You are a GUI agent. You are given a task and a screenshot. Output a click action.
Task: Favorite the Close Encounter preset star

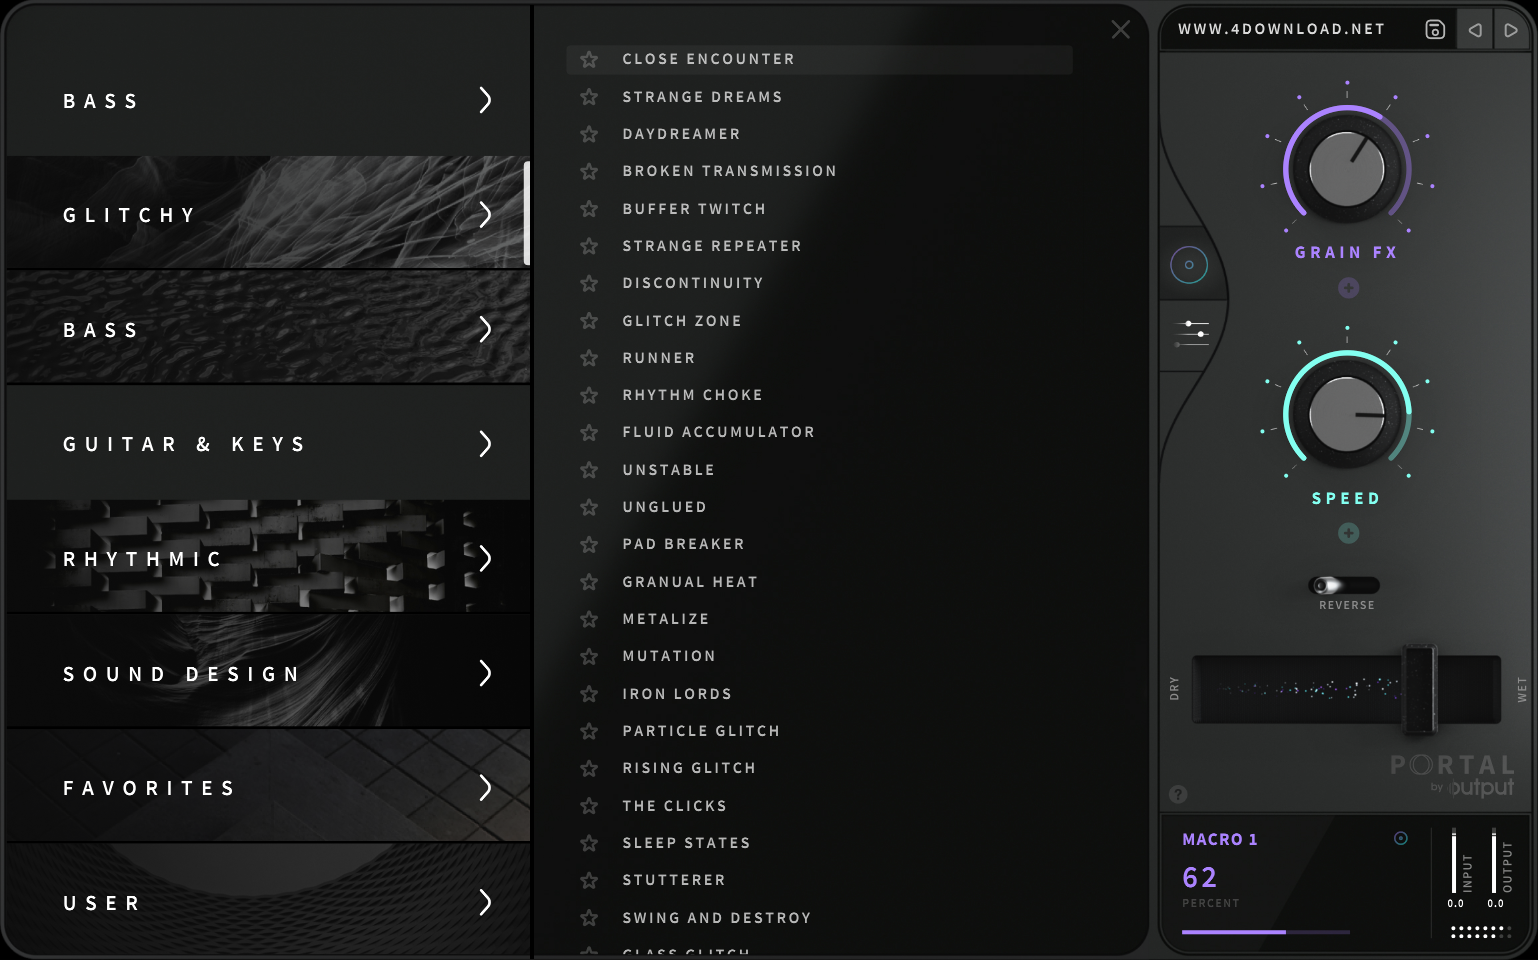(x=589, y=59)
